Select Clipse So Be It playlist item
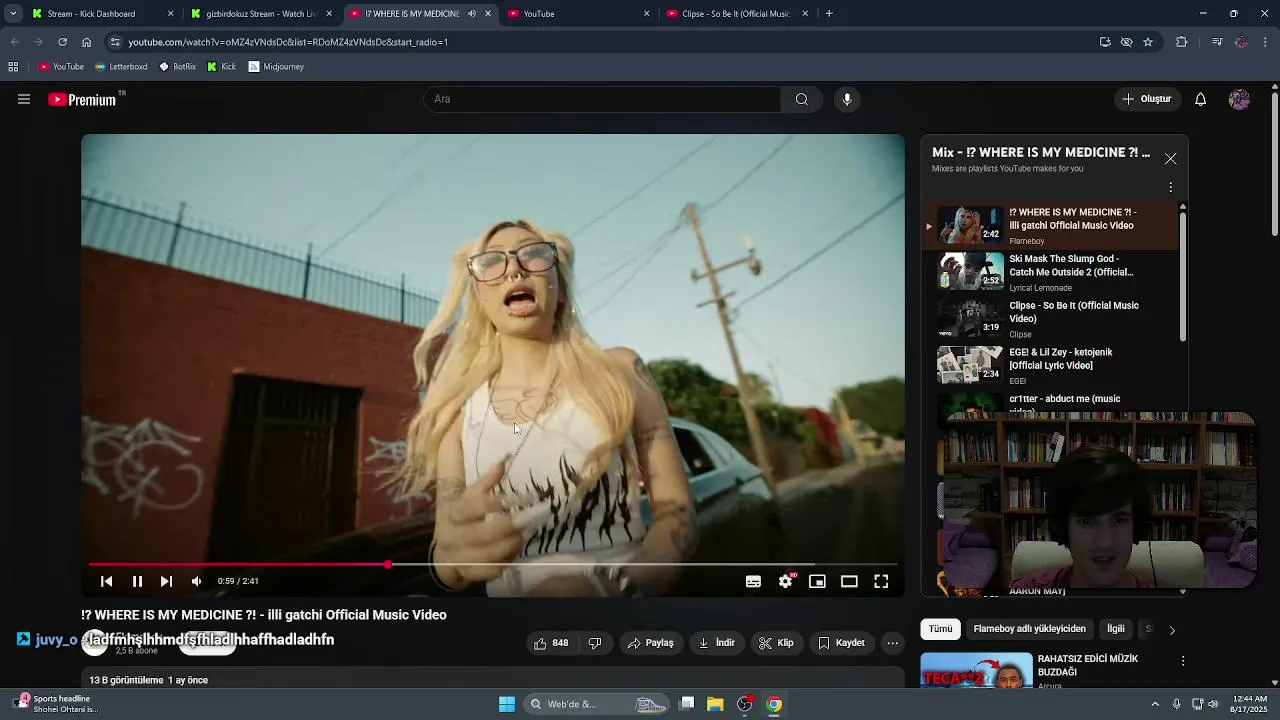Image resolution: width=1280 pixels, height=720 pixels. [x=1049, y=319]
